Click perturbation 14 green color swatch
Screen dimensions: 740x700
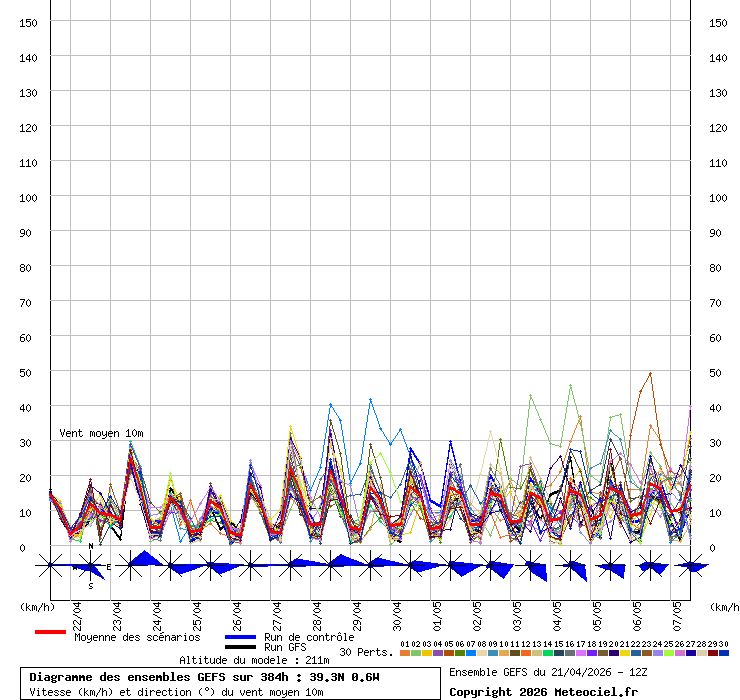click(548, 653)
